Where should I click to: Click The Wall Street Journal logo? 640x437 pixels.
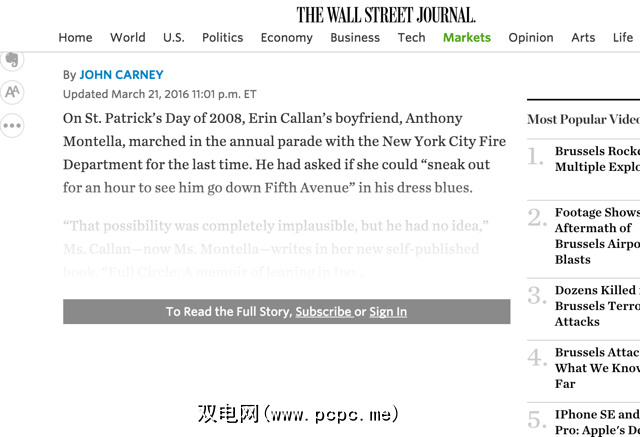click(x=386, y=14)
